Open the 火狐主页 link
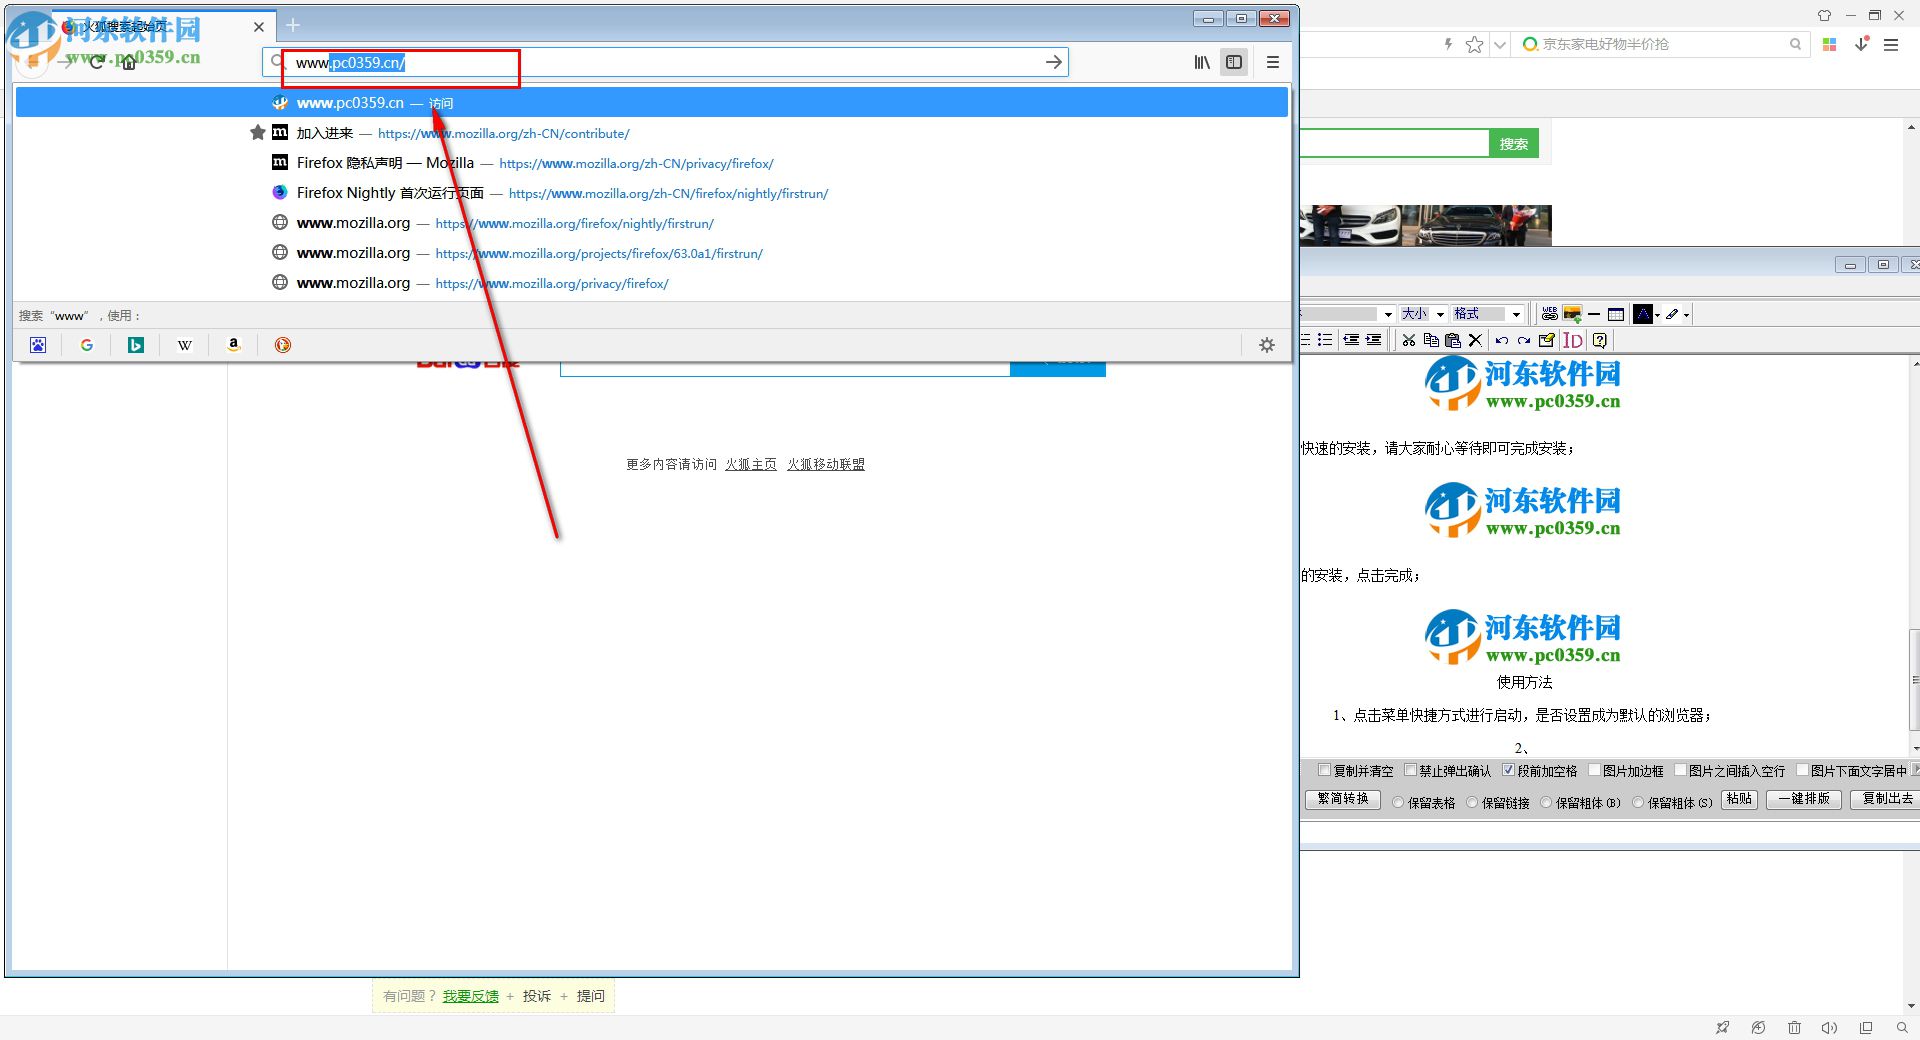Screen dimensions: 1920x1040 coord(750,464)
